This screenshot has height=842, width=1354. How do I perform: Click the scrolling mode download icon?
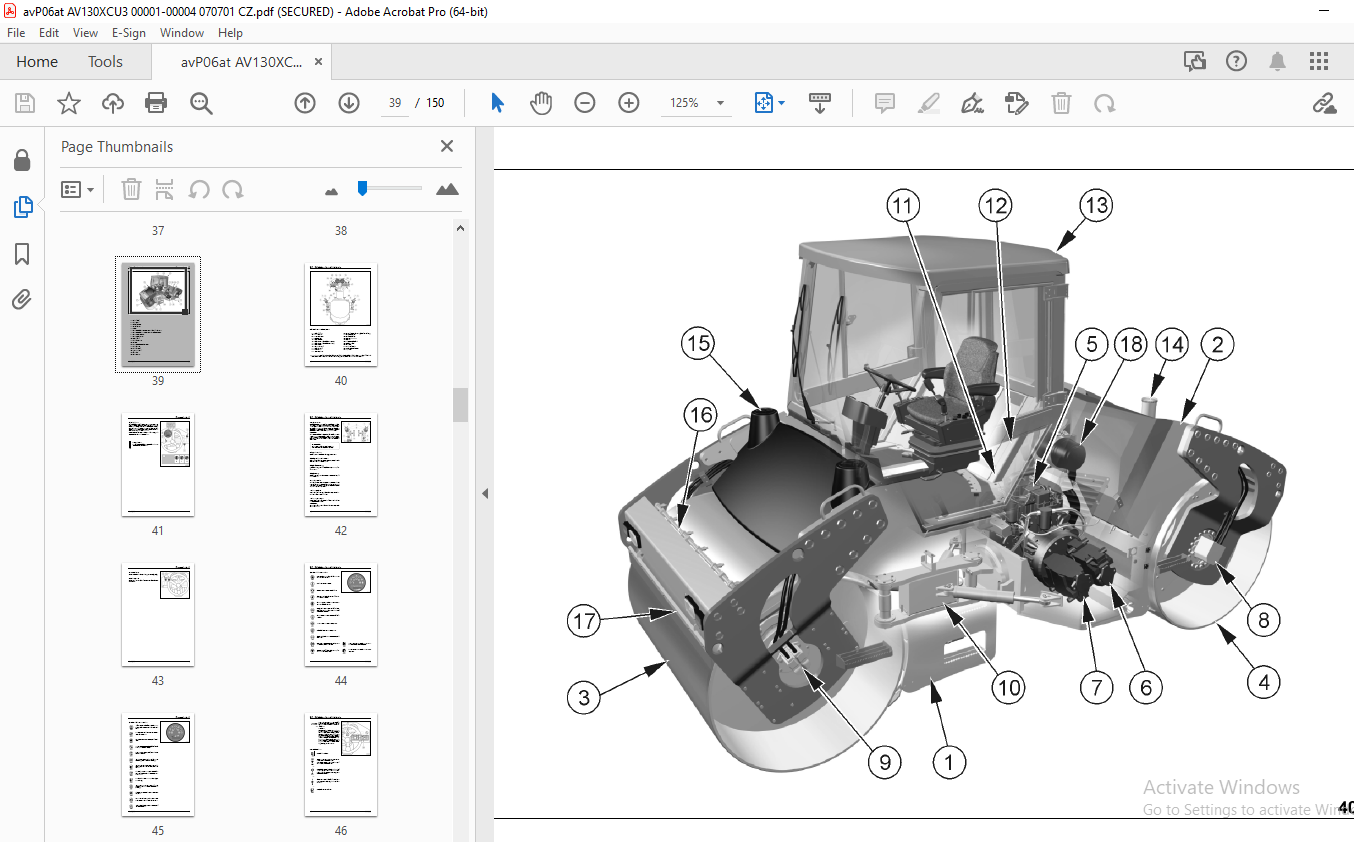[x=820, y=103]
